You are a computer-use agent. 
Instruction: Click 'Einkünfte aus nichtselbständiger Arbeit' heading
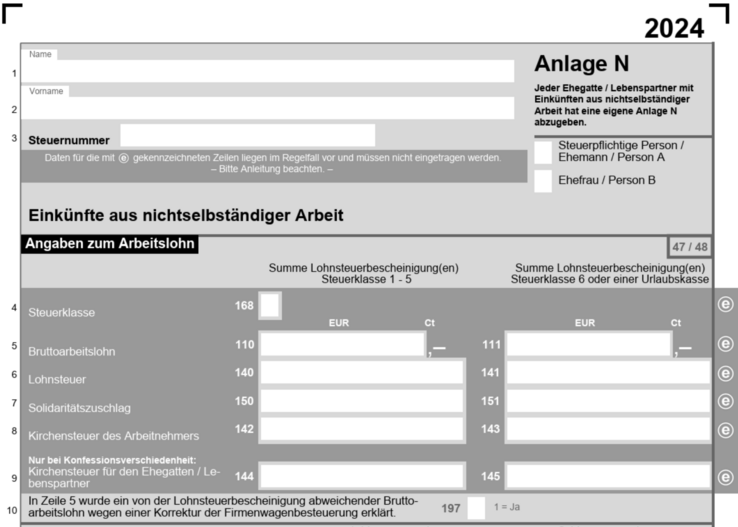click(x=186, y=216)
